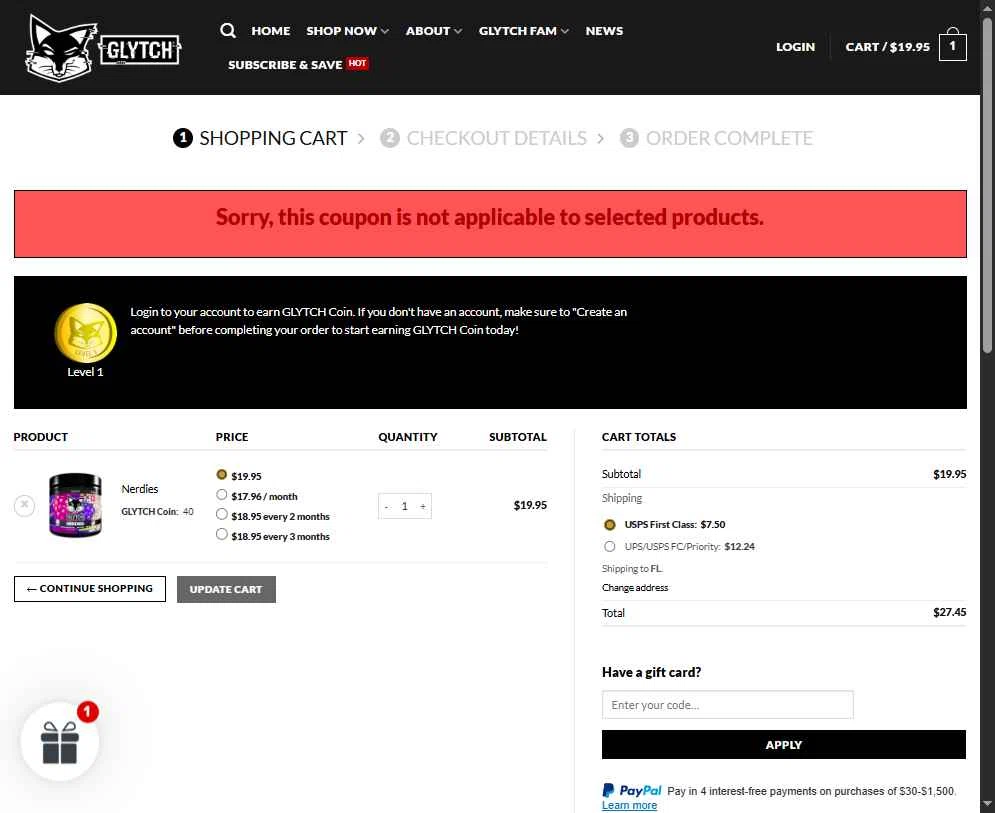Go to Checkout Details step
Screen dimensions: 995x813
tap(484, 138)
